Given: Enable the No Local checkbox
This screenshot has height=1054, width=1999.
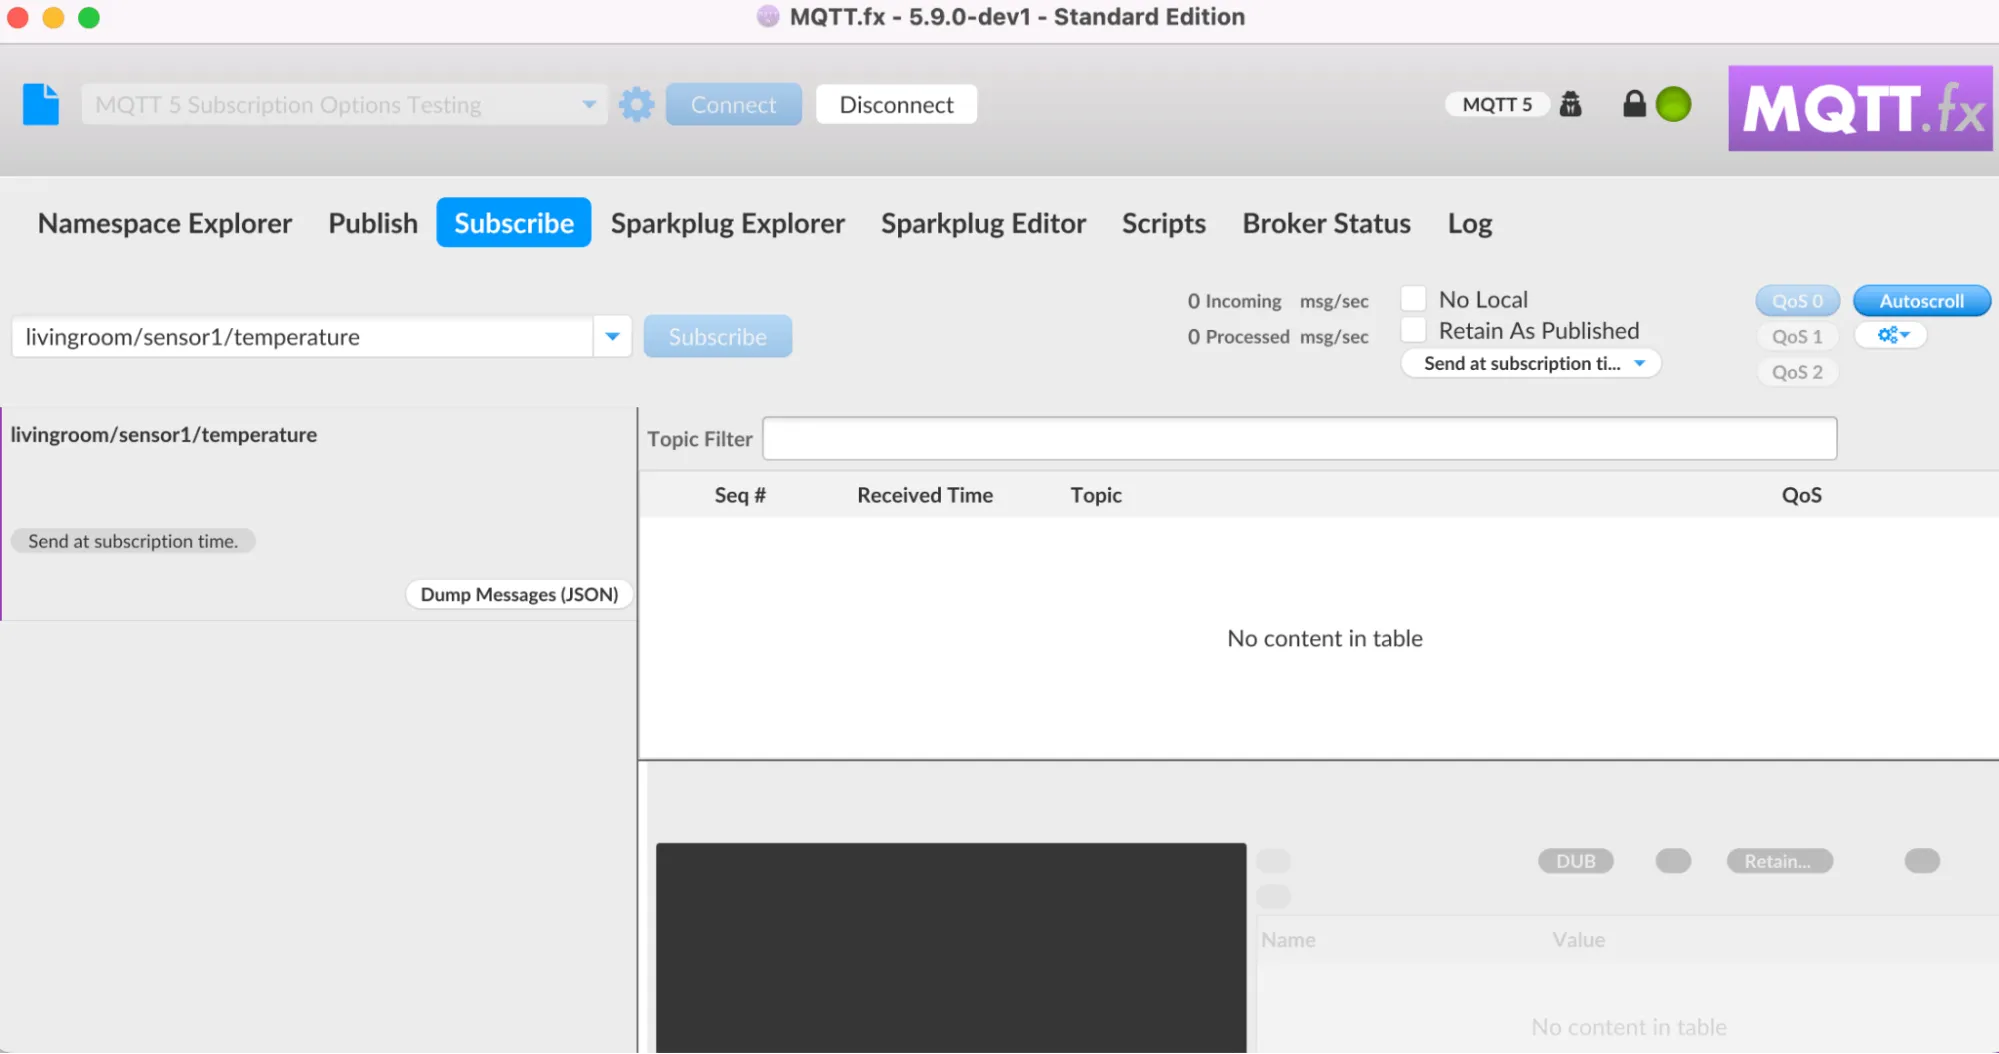Looking at the screenshot, I should (x=1413, y=299).
